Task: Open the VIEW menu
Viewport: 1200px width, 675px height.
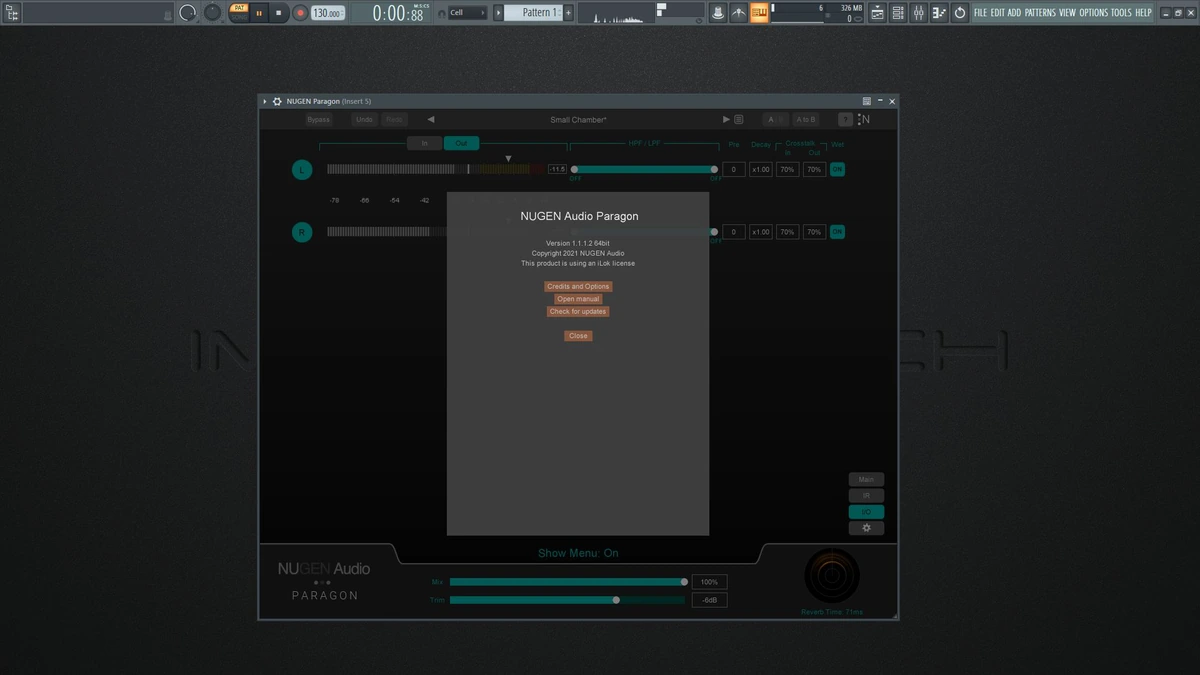Action: pyautogui.click(x=1068, y=13)
